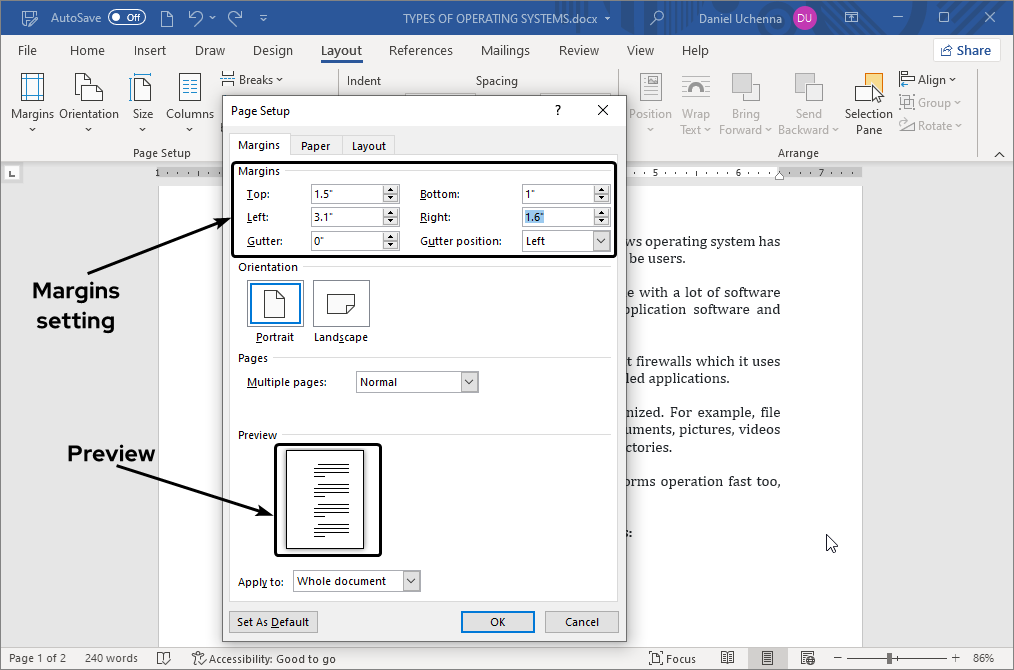1014x670 pixels.
Task: Switch to the Paper tab
Action: click(315, 145)
